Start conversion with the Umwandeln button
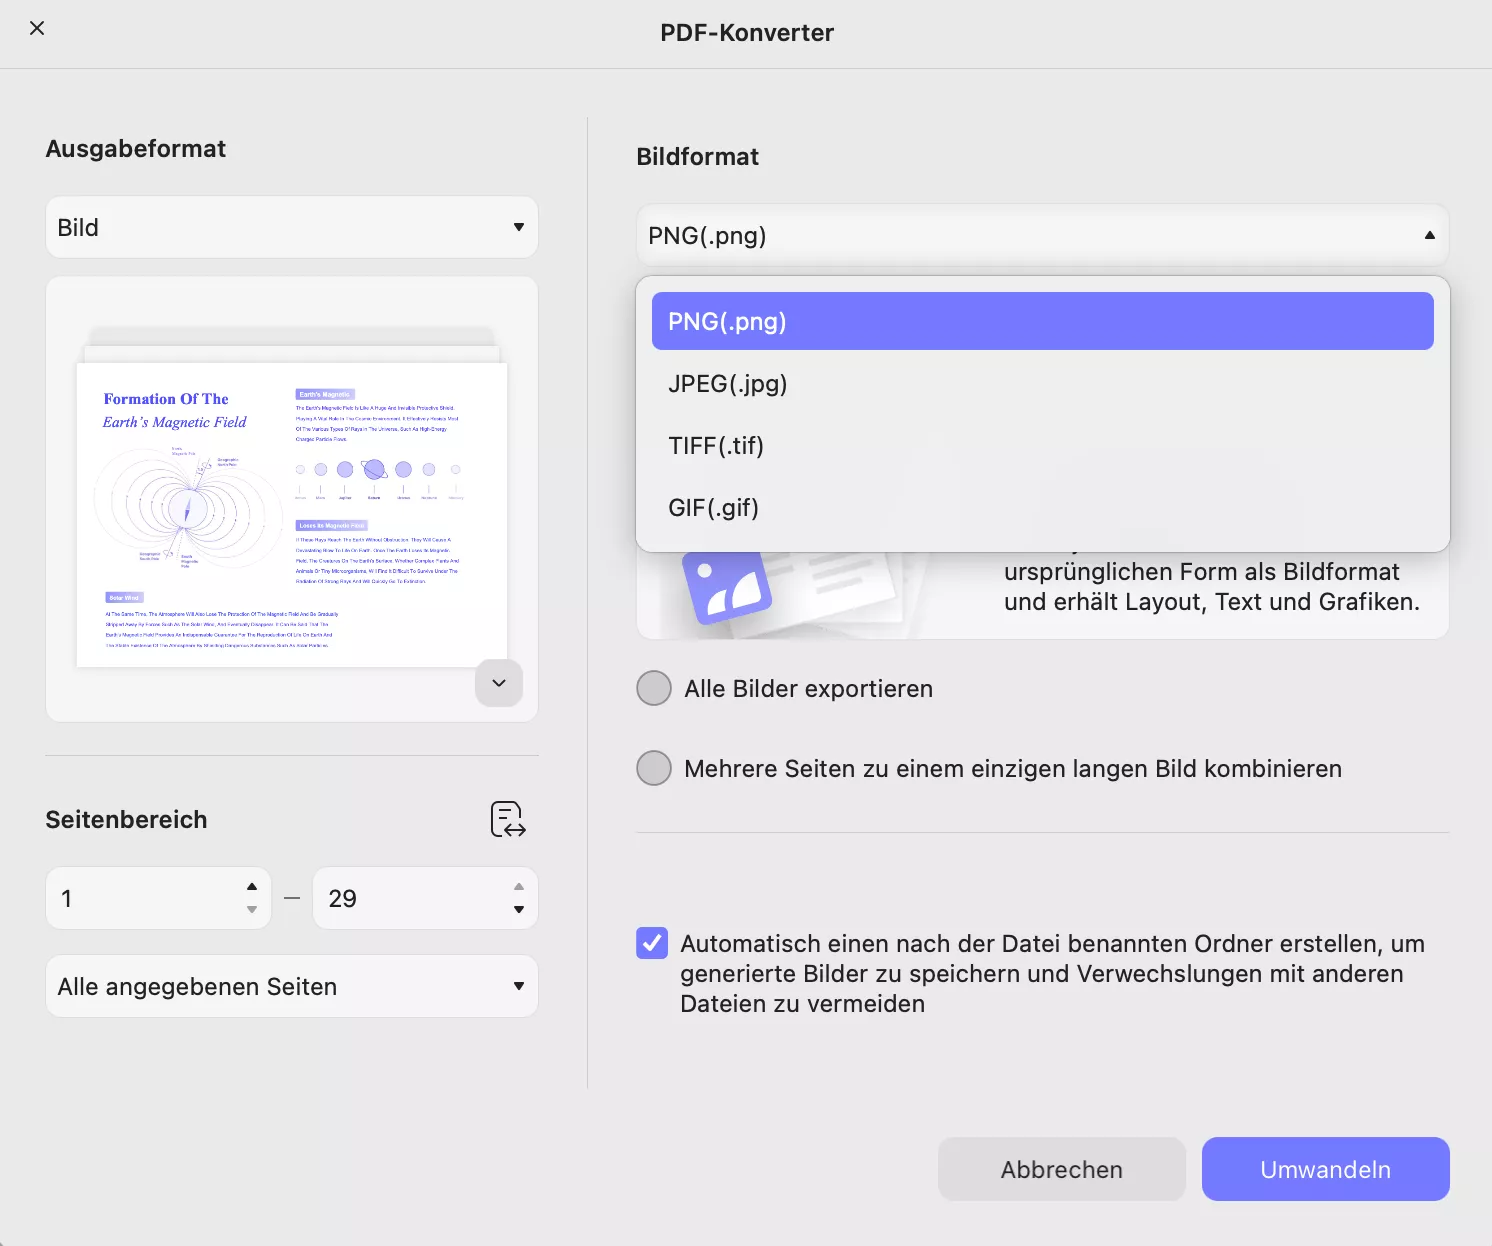Image resolution: width=1492 pixels, height=1246 pixels. point(1325,1169)
